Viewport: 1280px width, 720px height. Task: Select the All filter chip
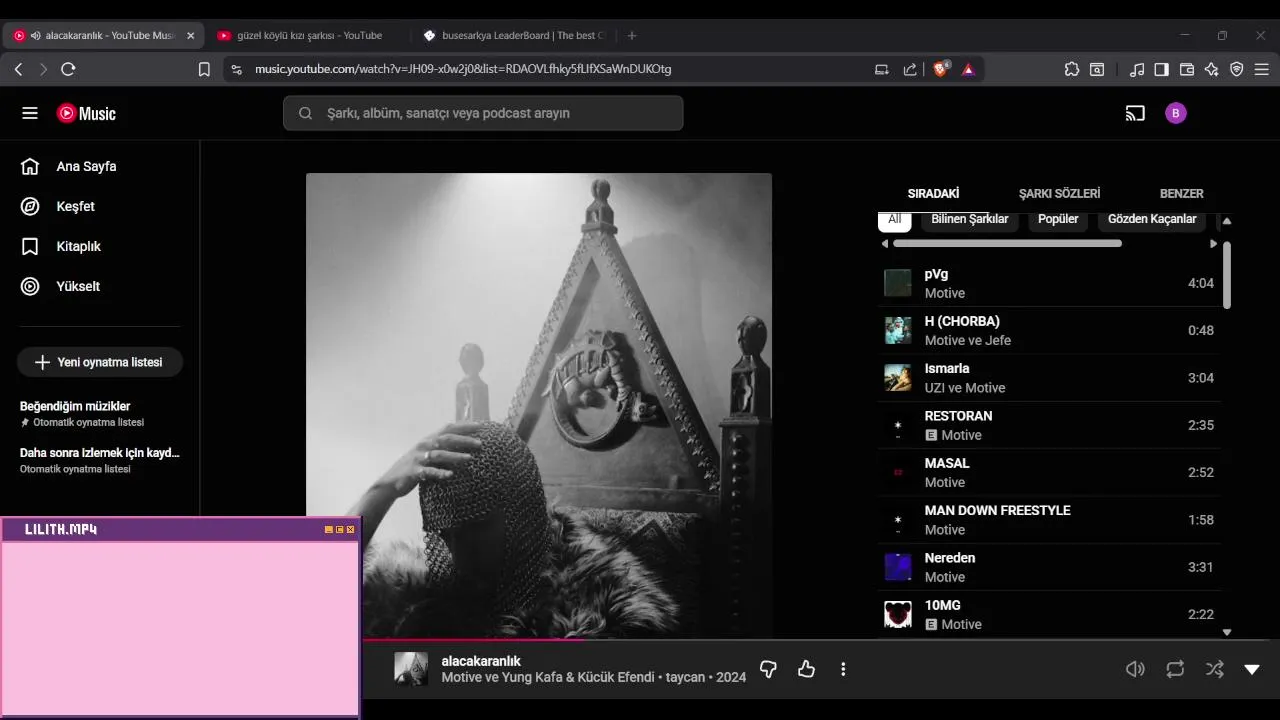(x=894, y=220)
